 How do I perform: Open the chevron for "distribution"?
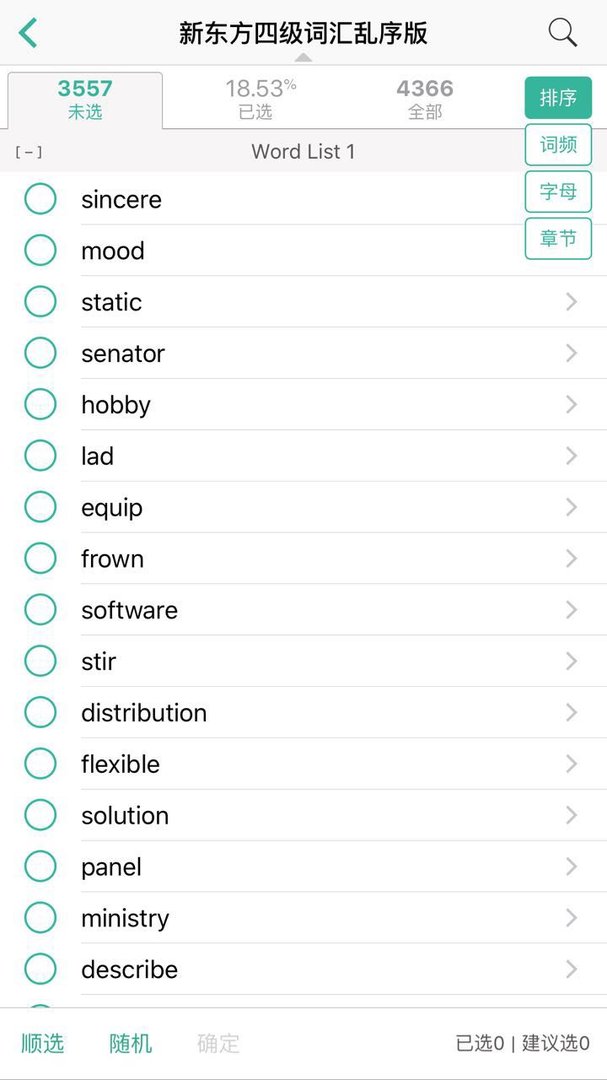571,713
